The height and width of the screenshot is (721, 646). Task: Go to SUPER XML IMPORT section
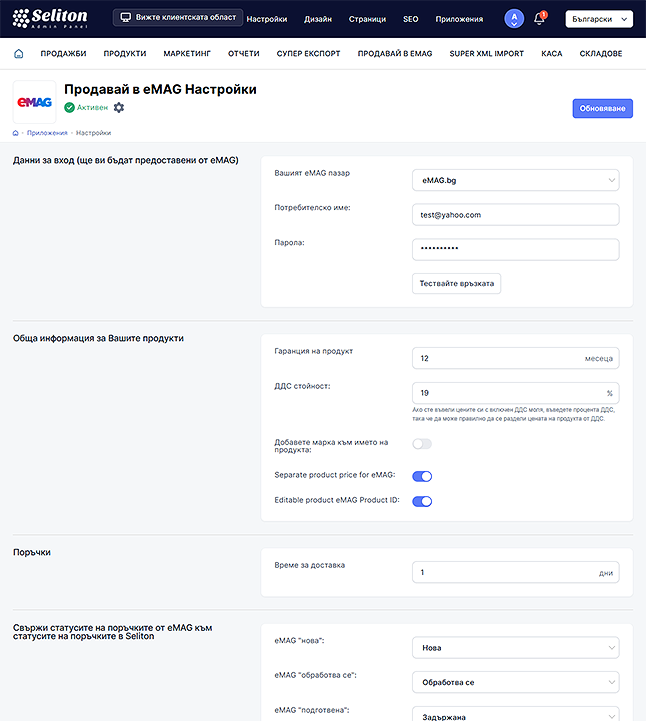(486, 54)
